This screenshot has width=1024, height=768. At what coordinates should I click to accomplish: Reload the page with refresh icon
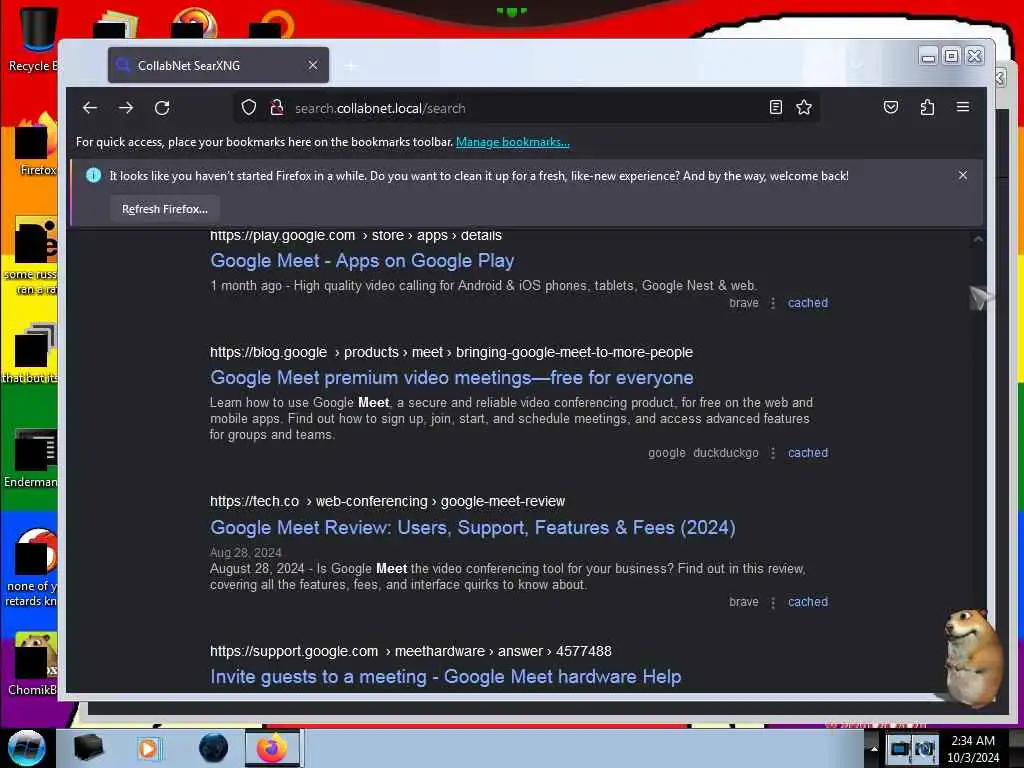(x=162, y=108)
